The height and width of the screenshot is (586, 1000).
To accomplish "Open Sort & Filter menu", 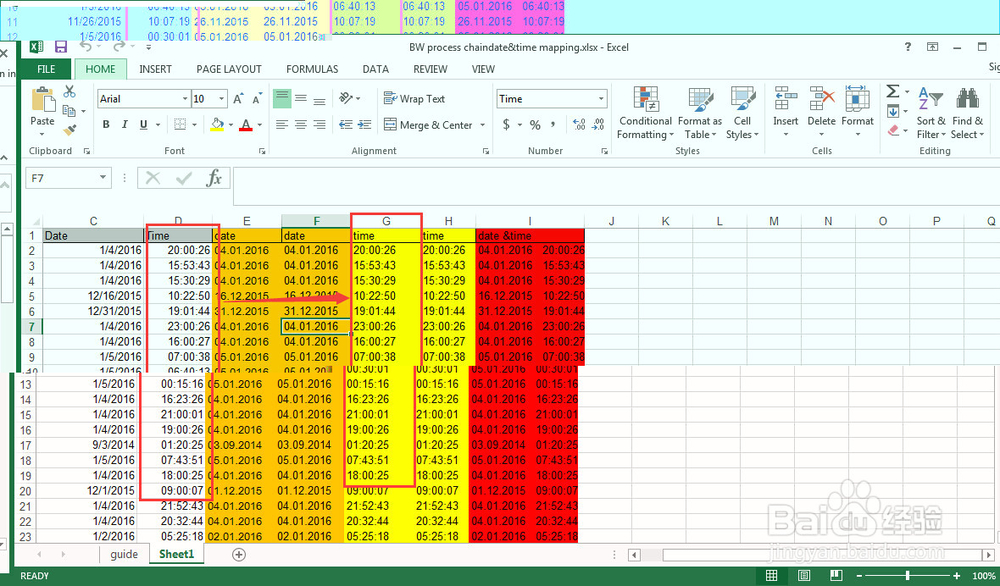I will (x=931, y=113).
